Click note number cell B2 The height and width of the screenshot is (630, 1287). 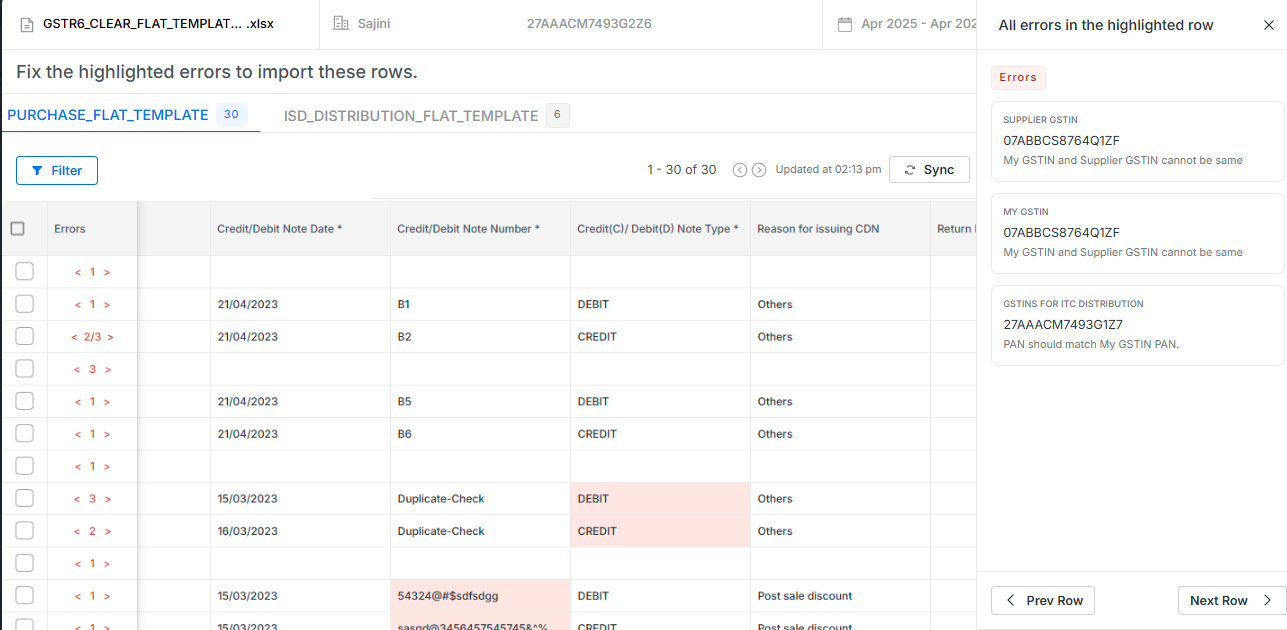click(480, 337)
